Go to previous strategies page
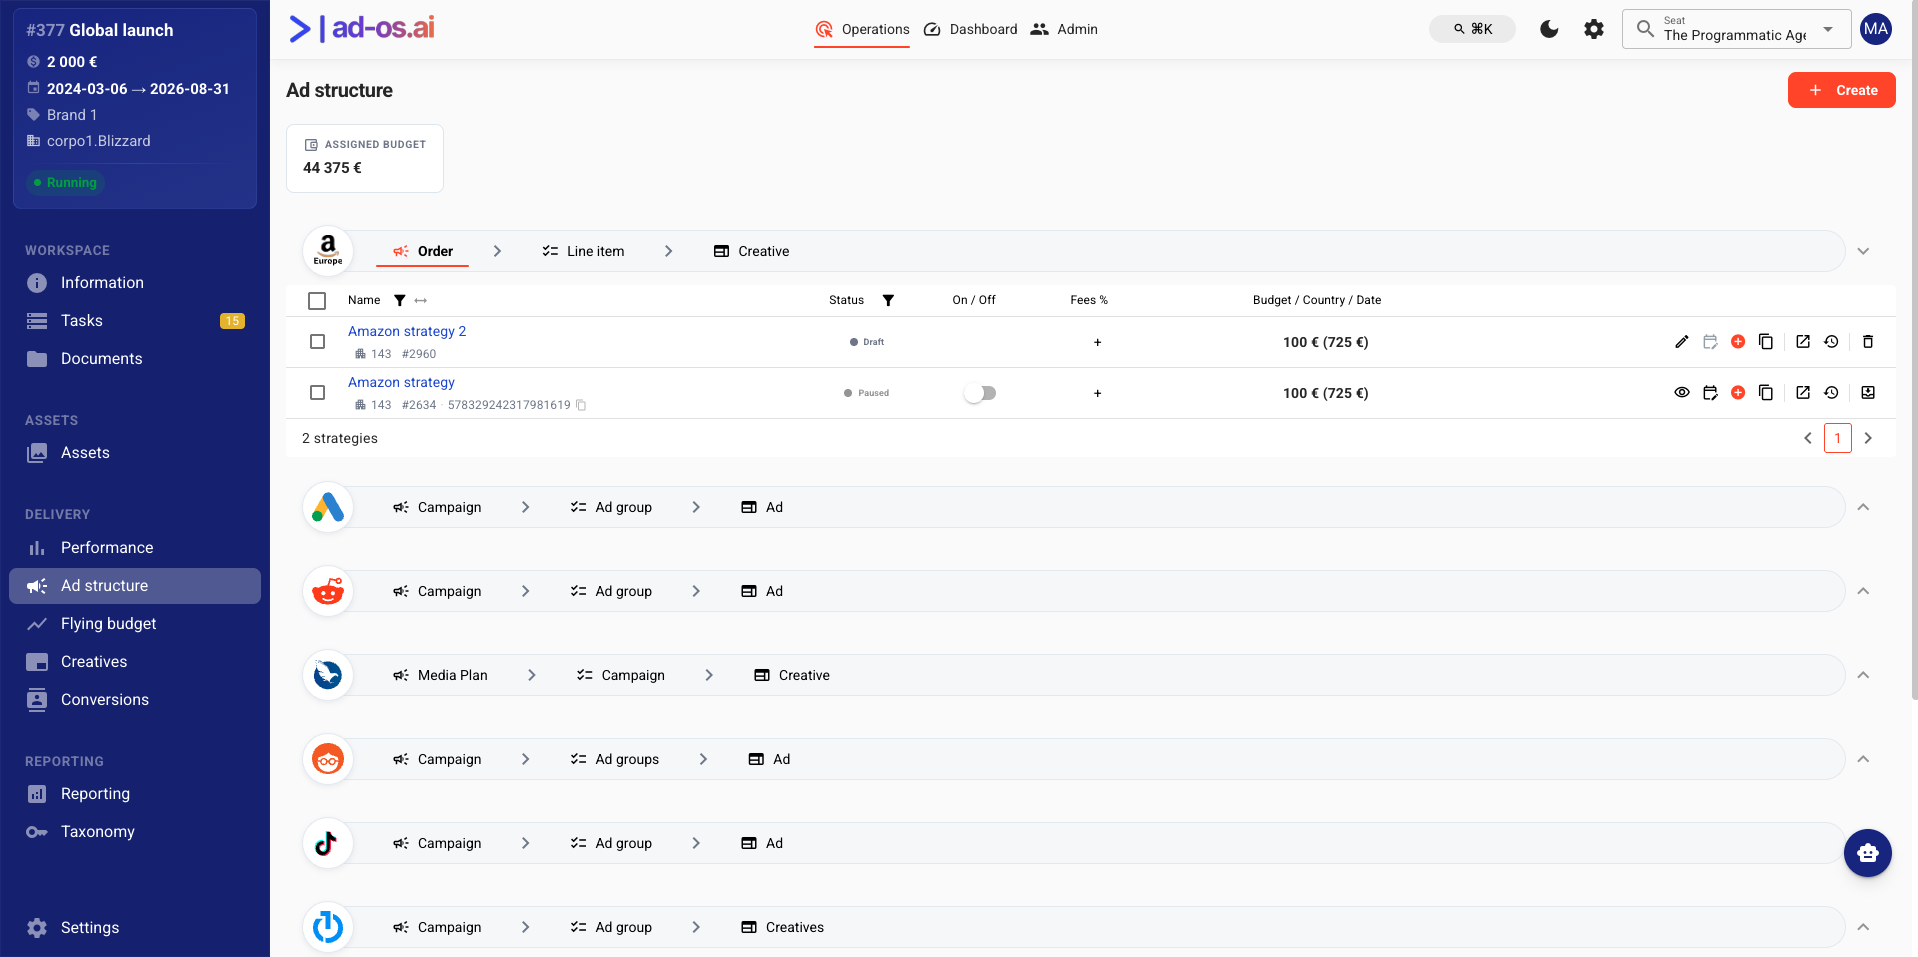This screenshot has height=957, width=1918. click(1808, 438)
